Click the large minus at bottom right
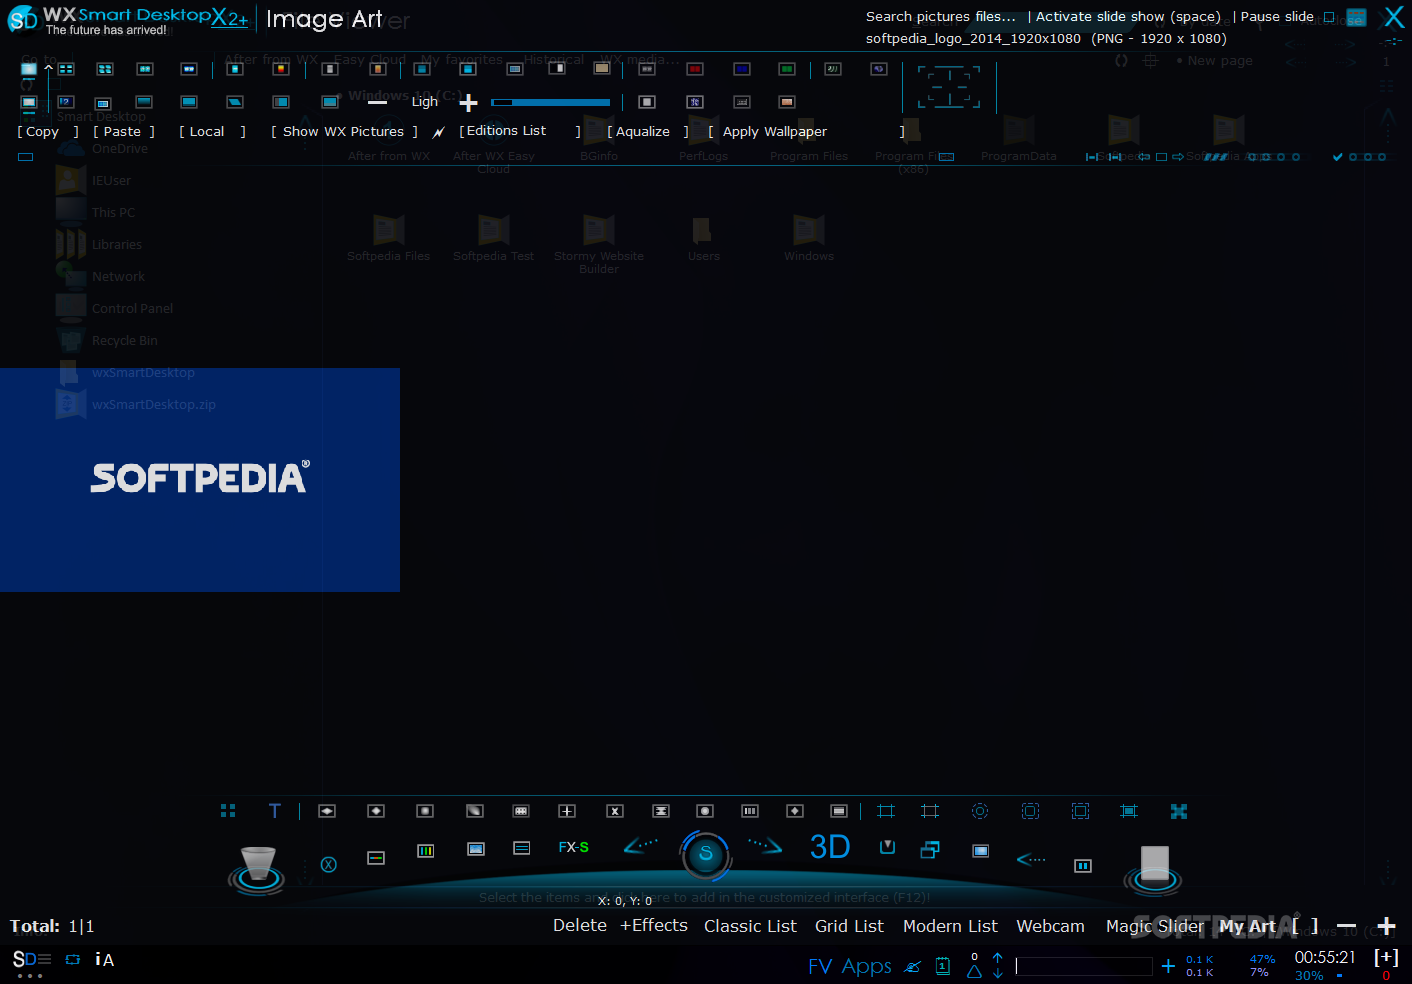 pos(1347,926)
